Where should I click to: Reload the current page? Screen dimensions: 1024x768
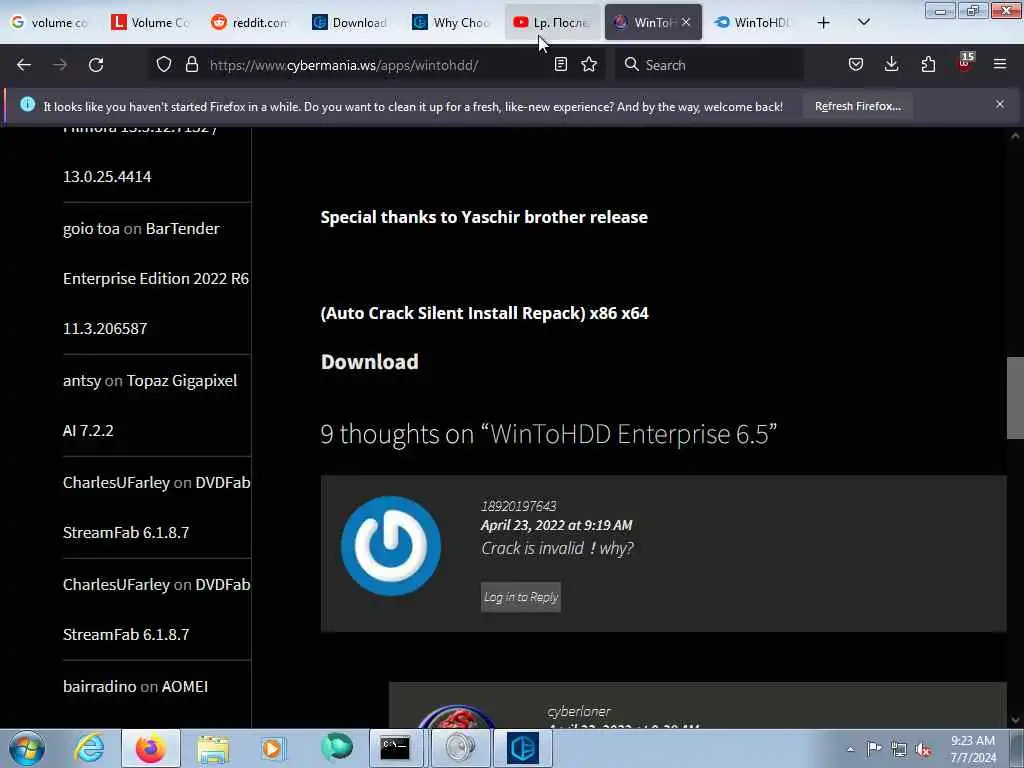tap(96, 65)
